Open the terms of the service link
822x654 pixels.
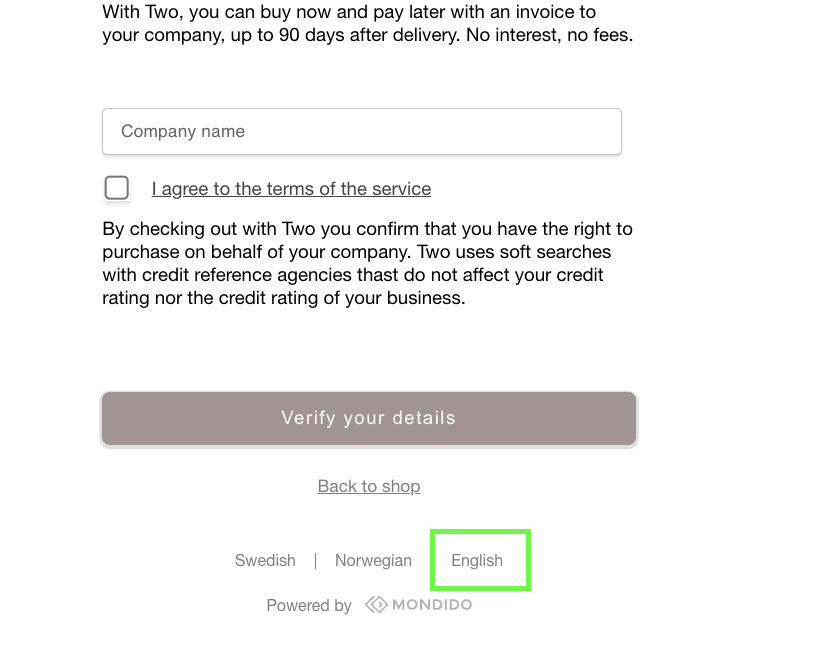click(291, 189)
